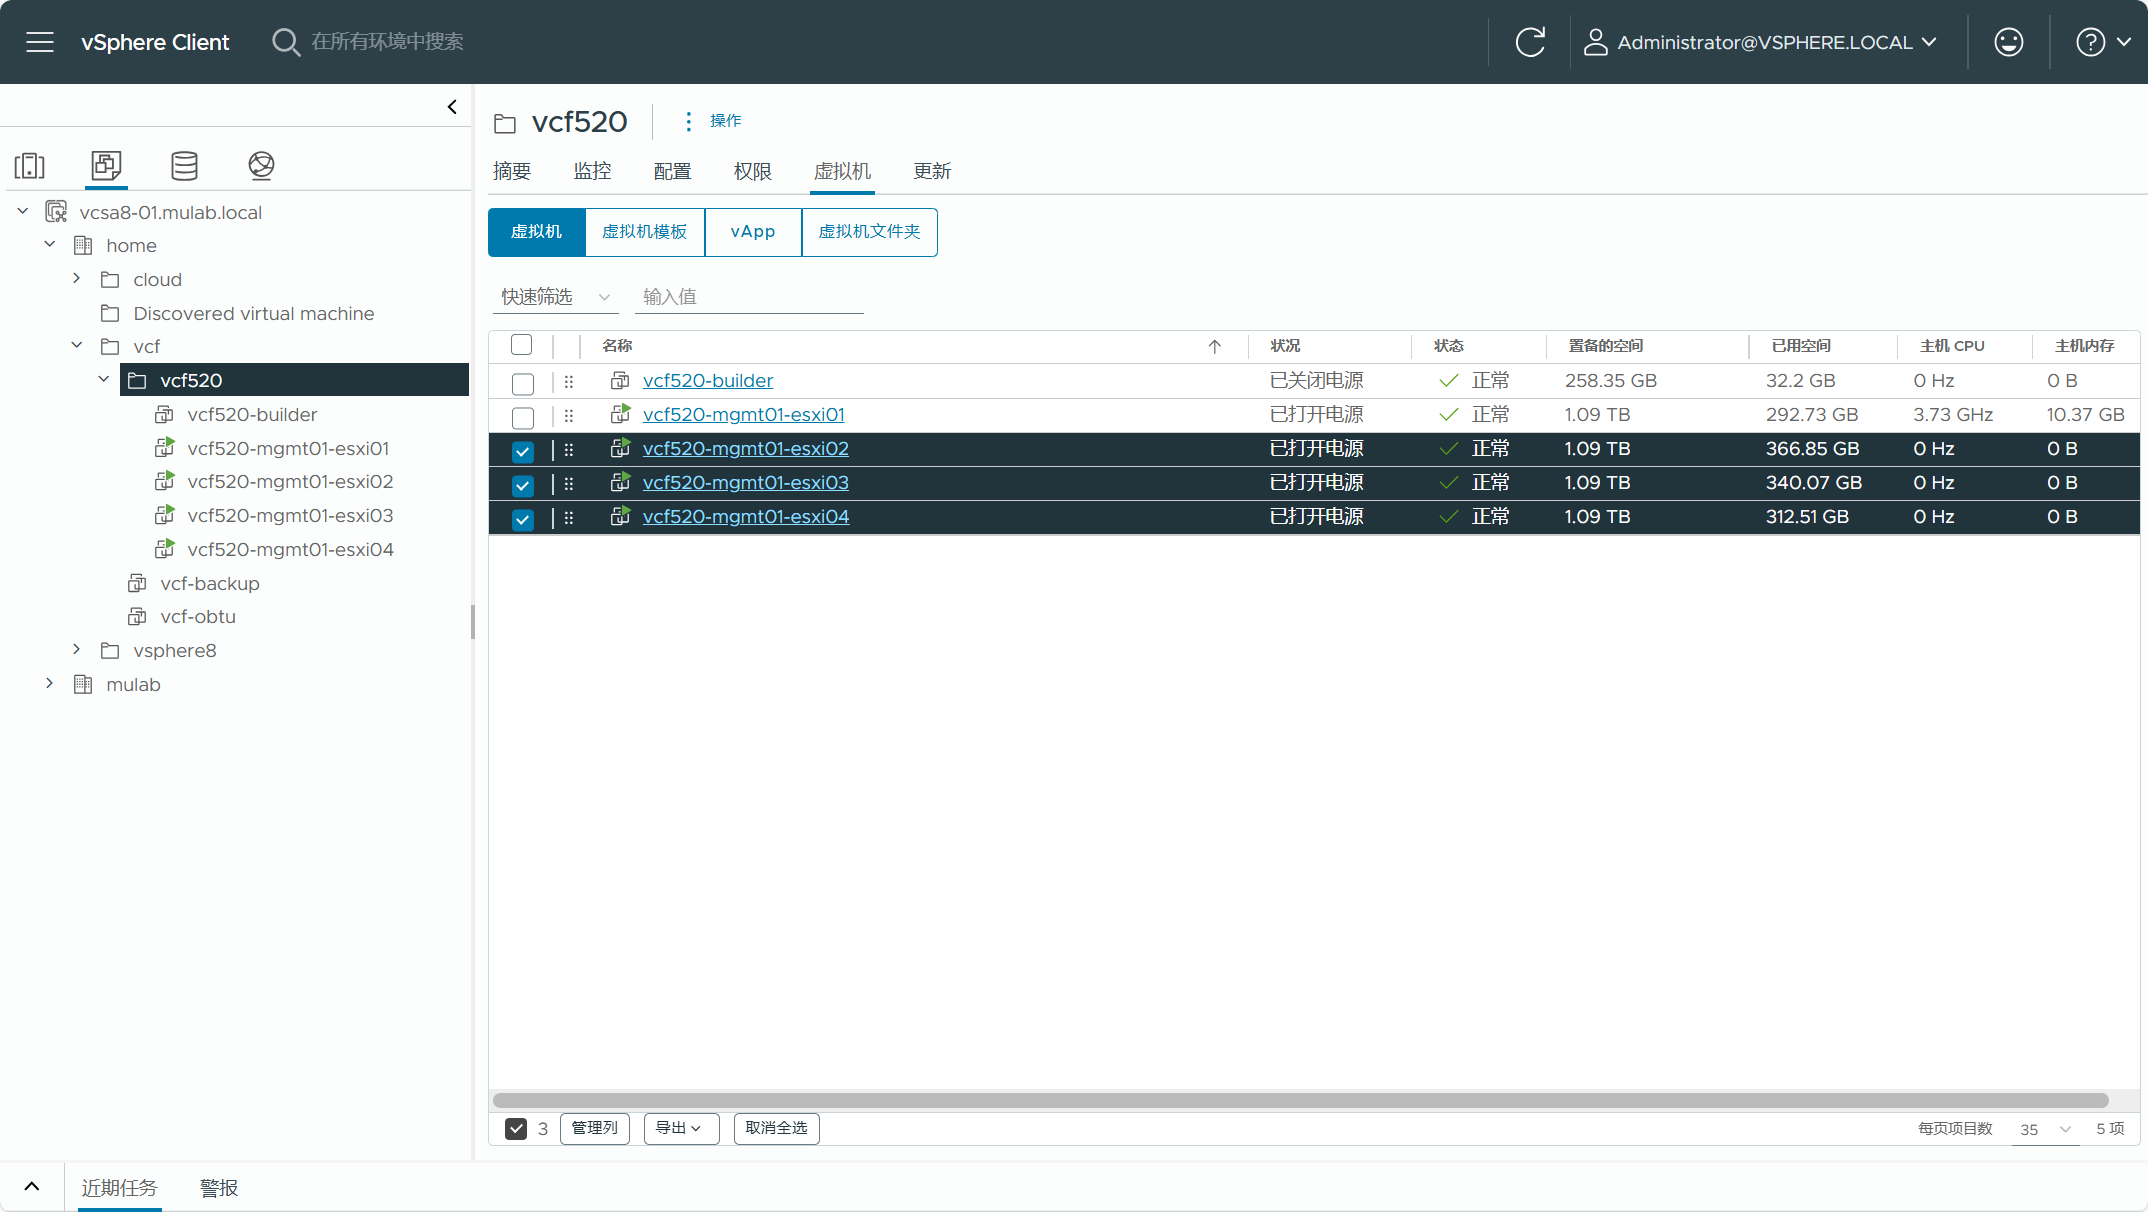Click the mulab datacenter icon in tree
The height and width of the screenshot is (1212, 2148).
click(x=83, y=684)
